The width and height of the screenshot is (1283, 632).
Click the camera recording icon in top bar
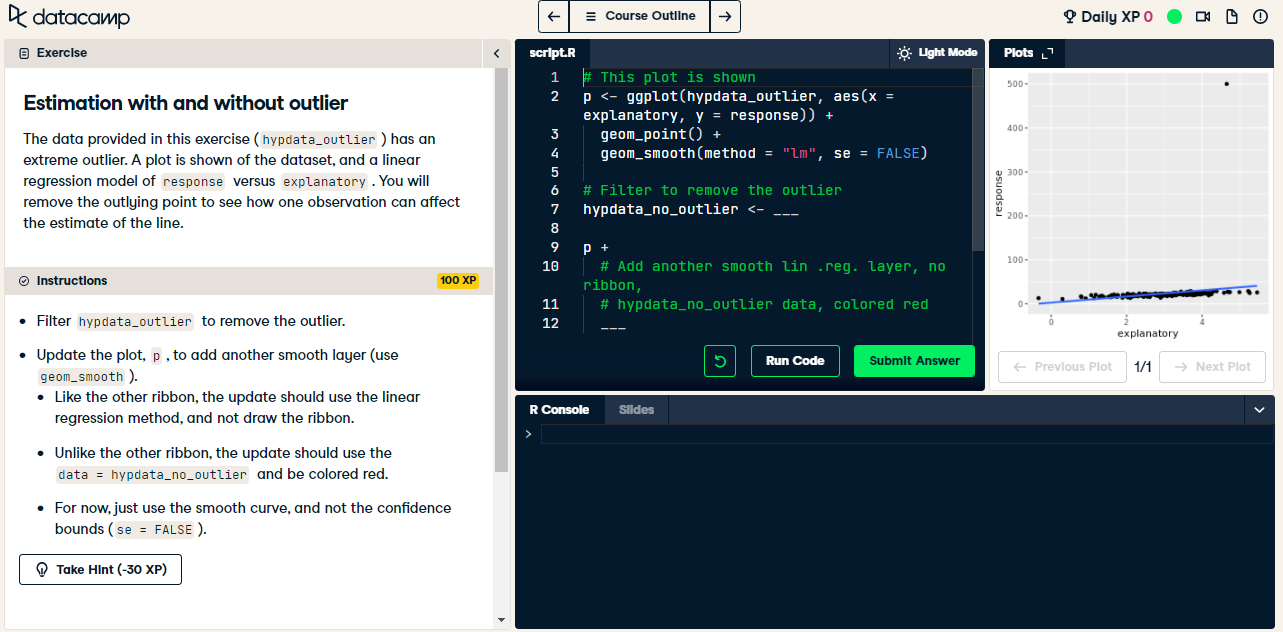point(1203,16)
